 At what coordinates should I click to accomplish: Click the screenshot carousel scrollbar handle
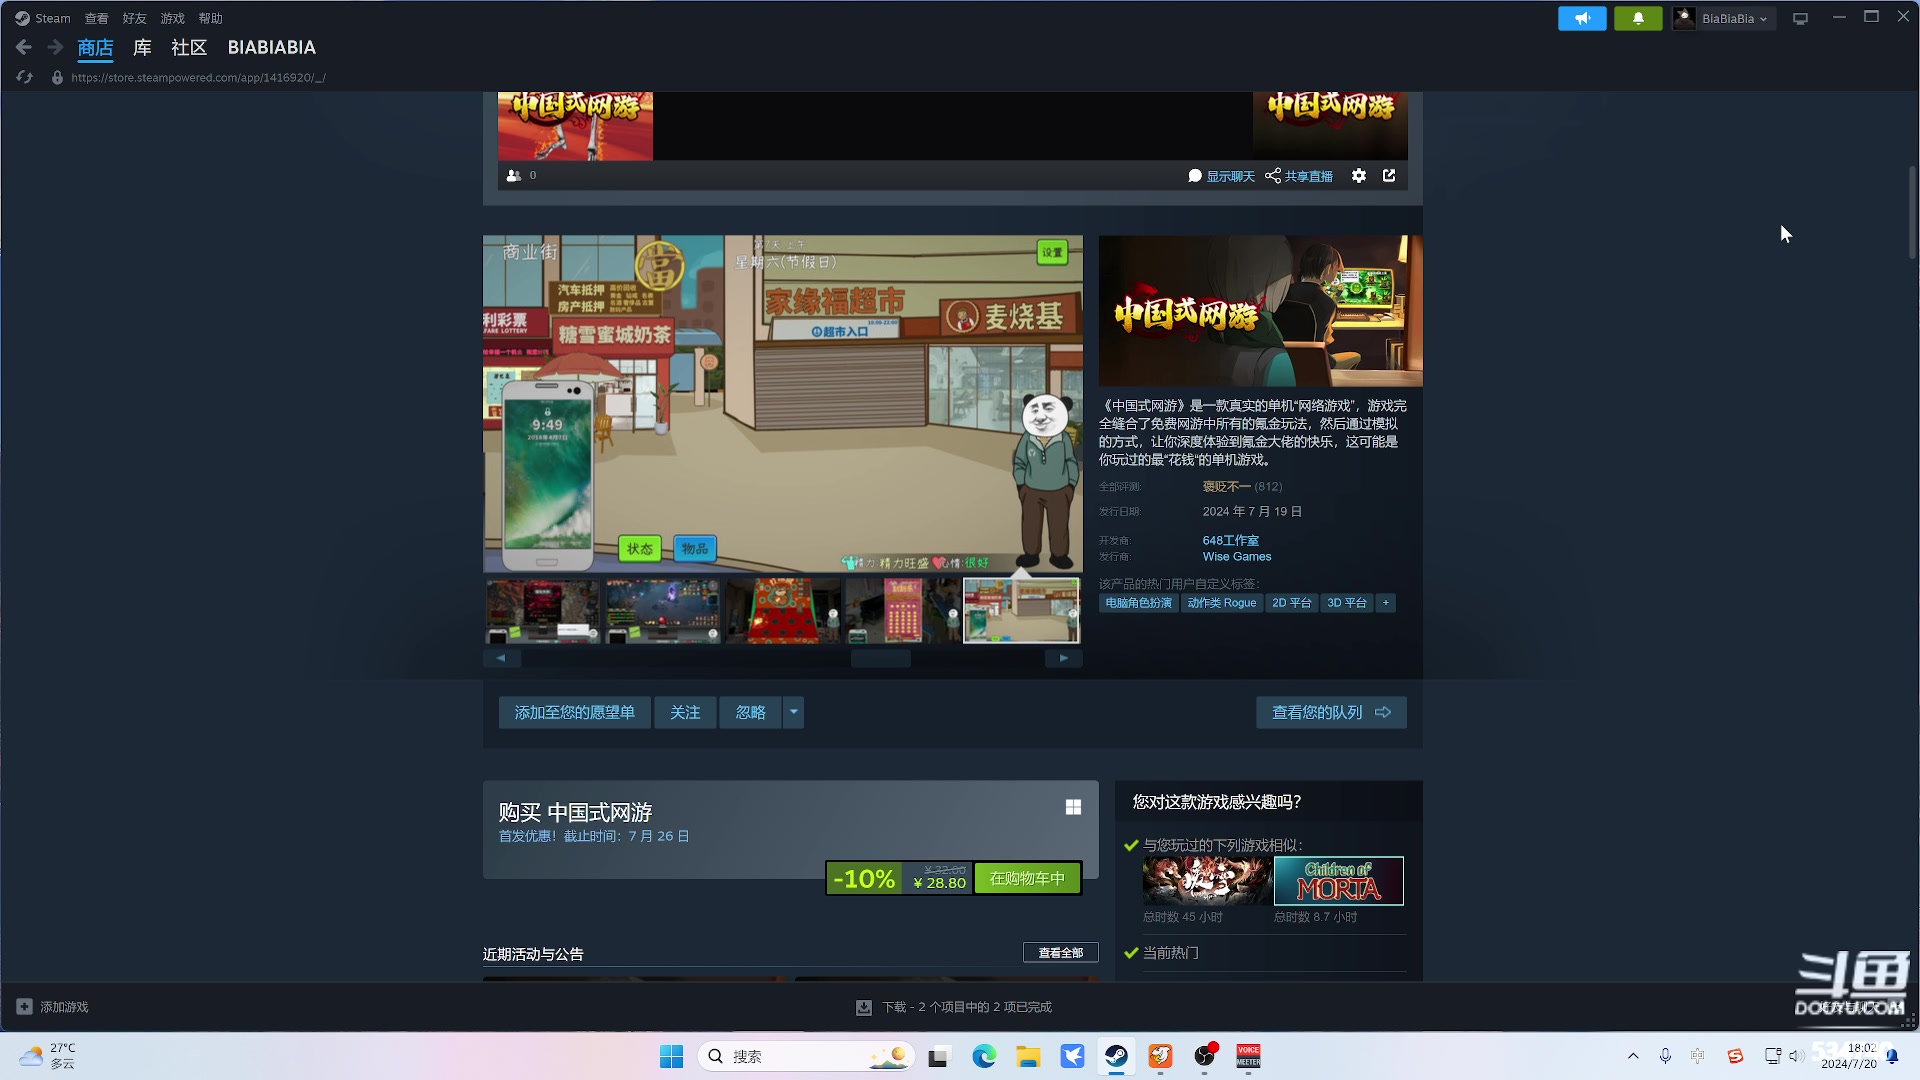tap(880, 658)
